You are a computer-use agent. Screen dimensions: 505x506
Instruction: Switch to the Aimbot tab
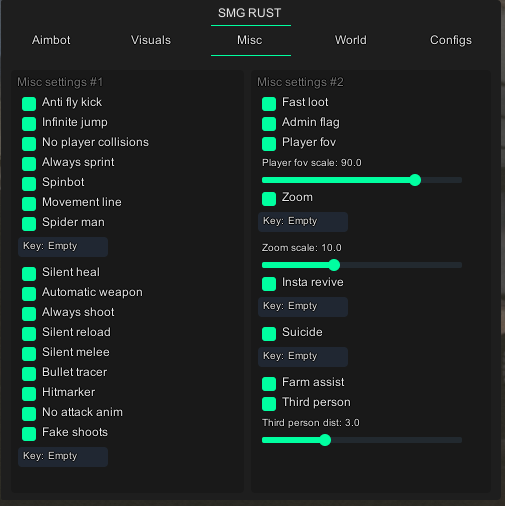[x=51, y=40]
